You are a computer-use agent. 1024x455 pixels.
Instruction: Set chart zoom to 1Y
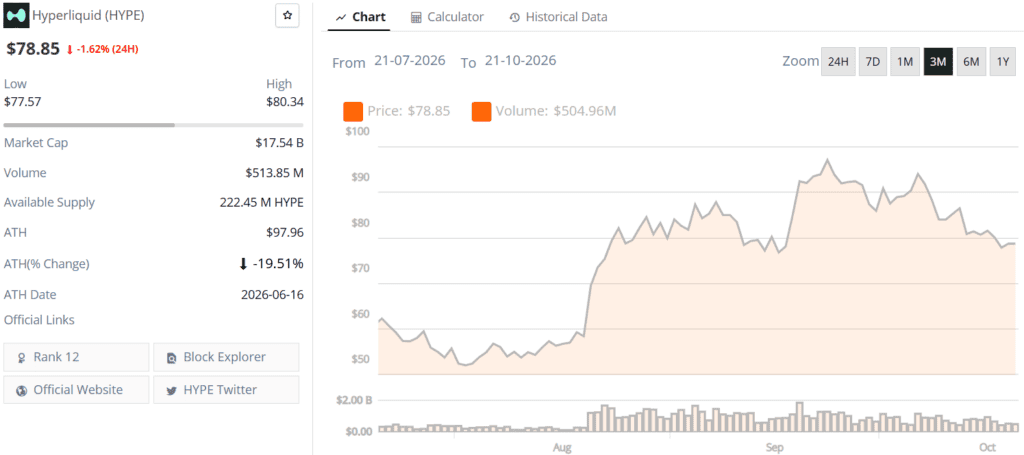1003,62
